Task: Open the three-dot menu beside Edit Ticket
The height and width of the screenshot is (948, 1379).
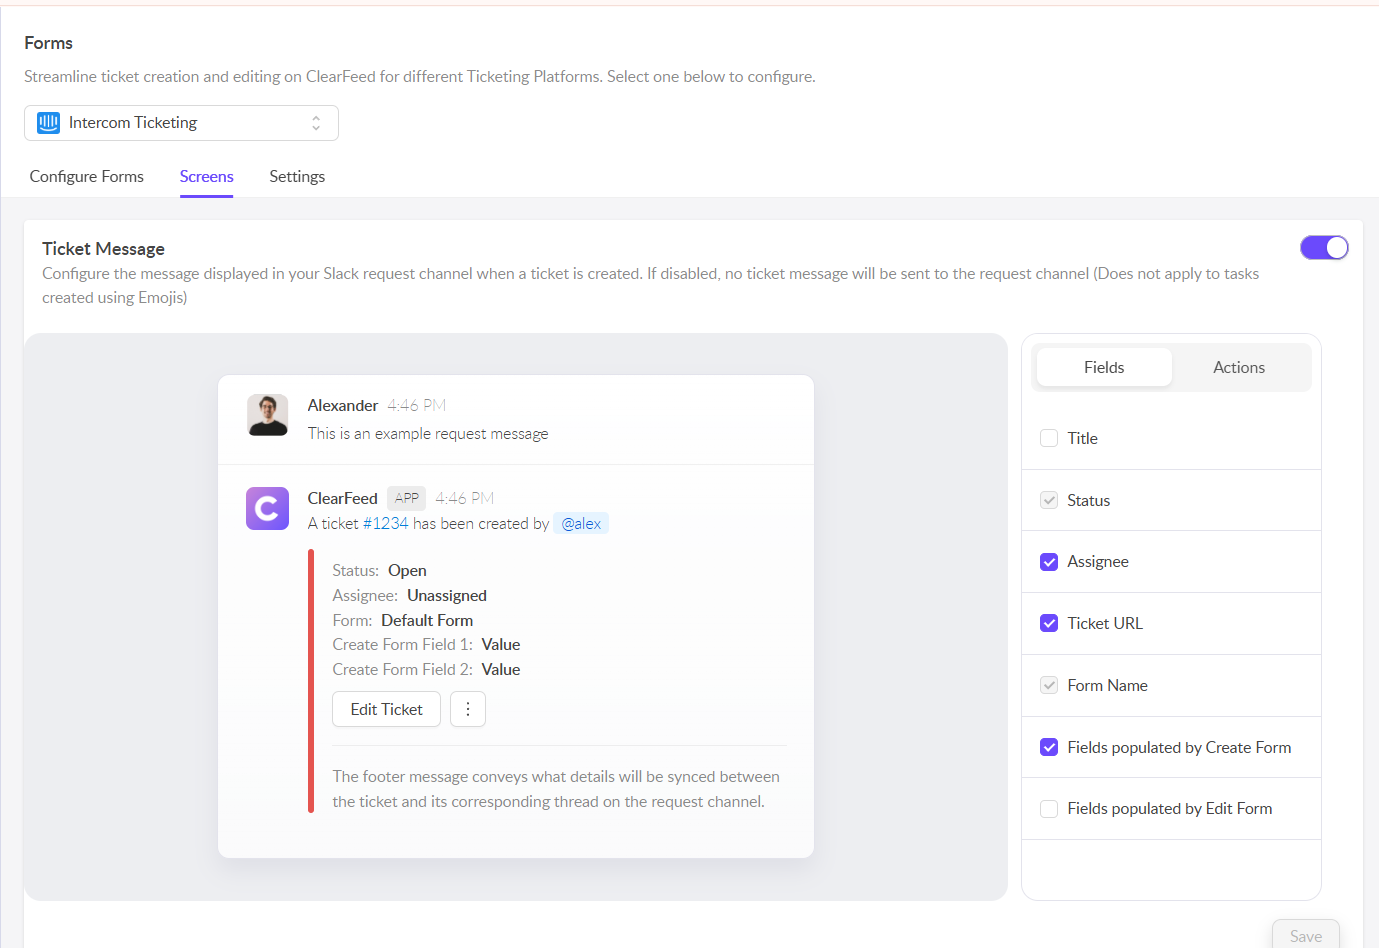Action: click(467, 709)
